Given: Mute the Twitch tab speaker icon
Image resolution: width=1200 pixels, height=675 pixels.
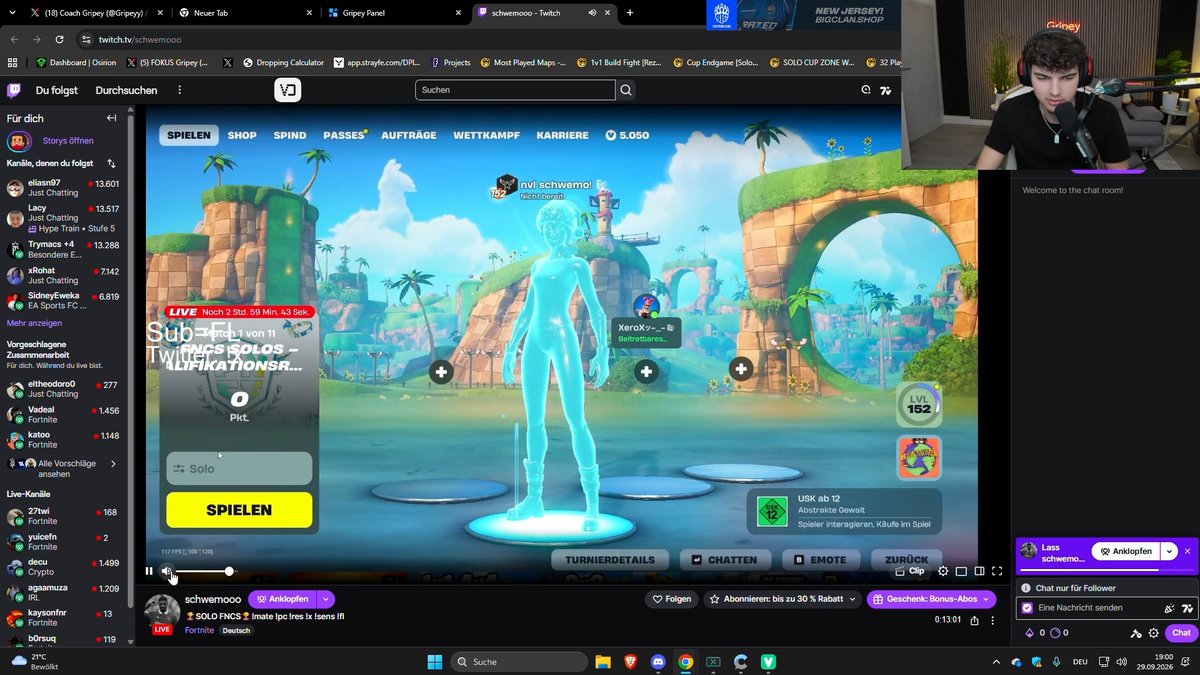Looking at the screenshot, I should point(593,13).
